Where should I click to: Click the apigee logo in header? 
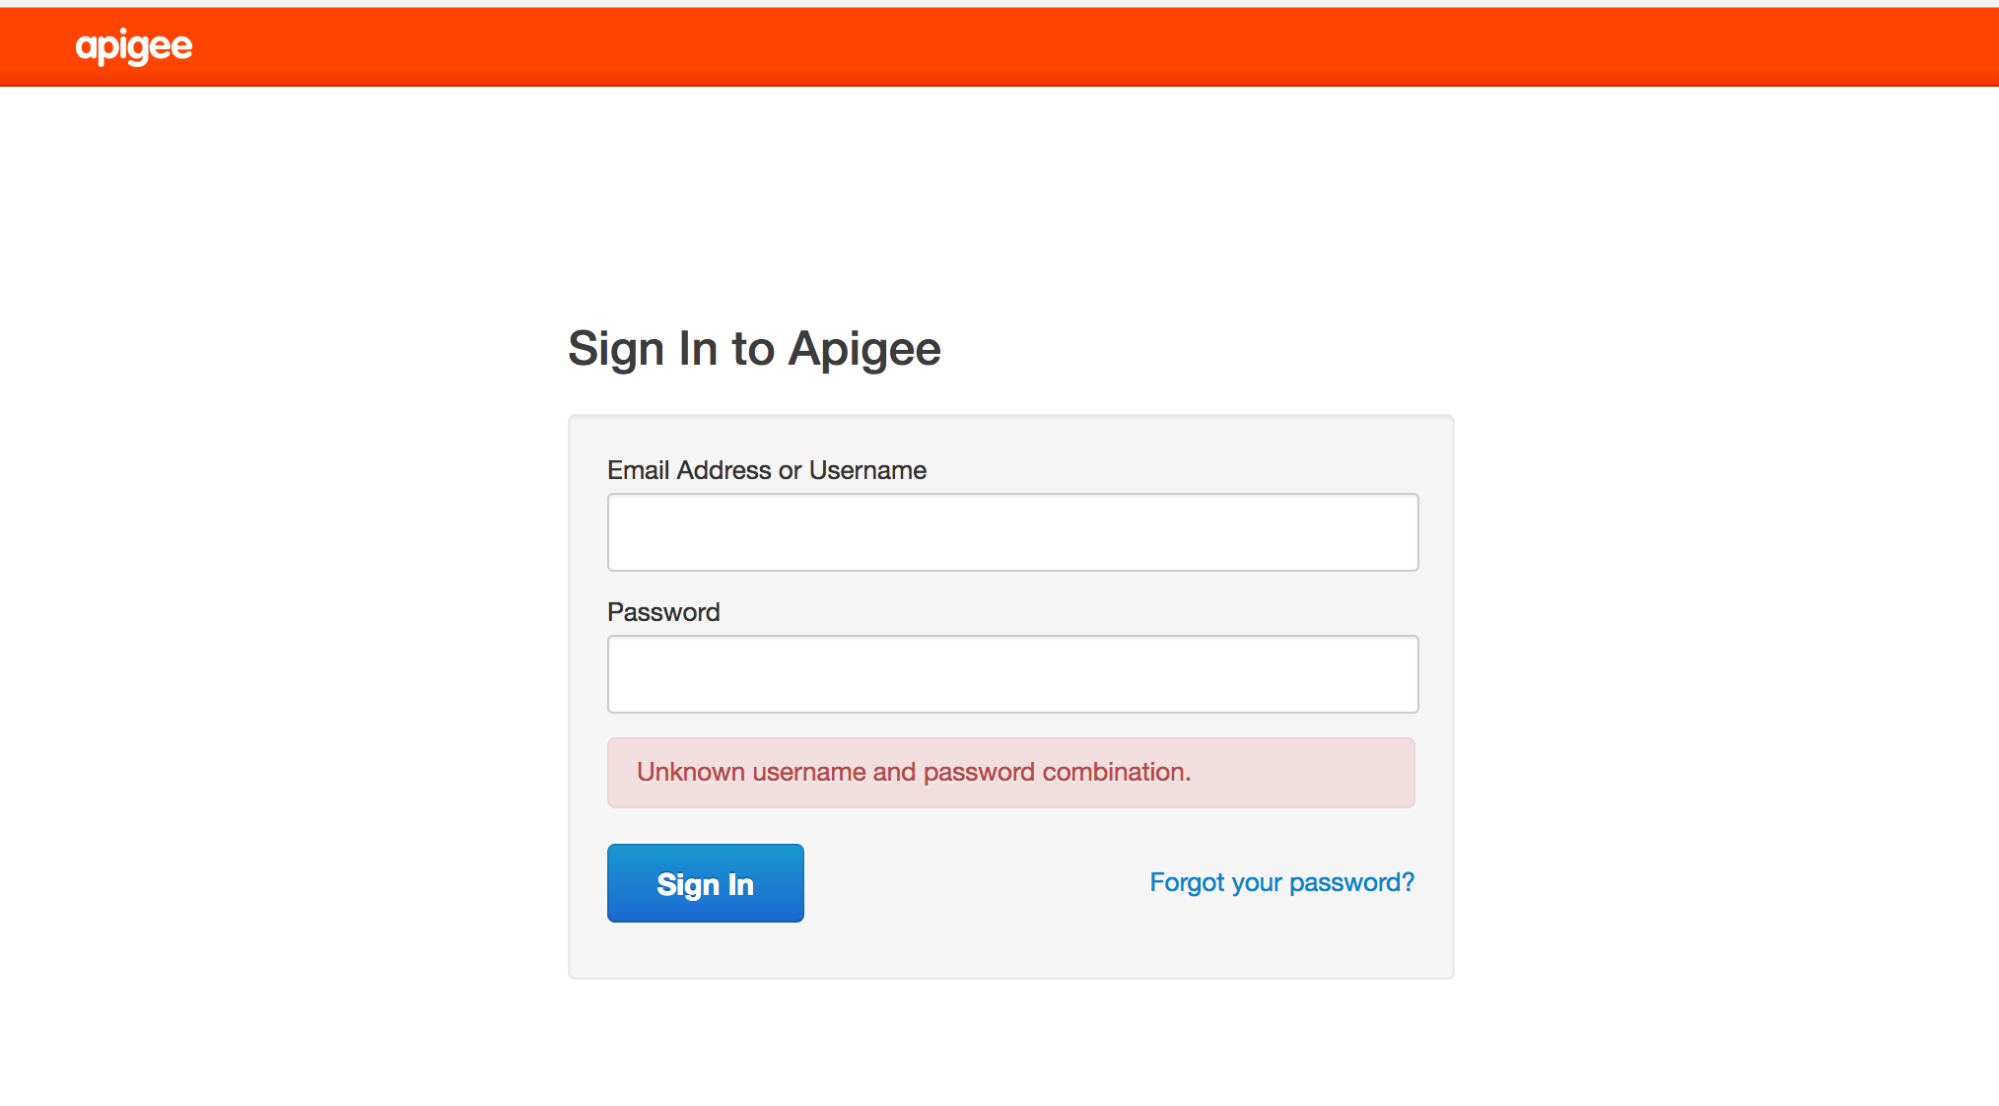tap(134, 46)
